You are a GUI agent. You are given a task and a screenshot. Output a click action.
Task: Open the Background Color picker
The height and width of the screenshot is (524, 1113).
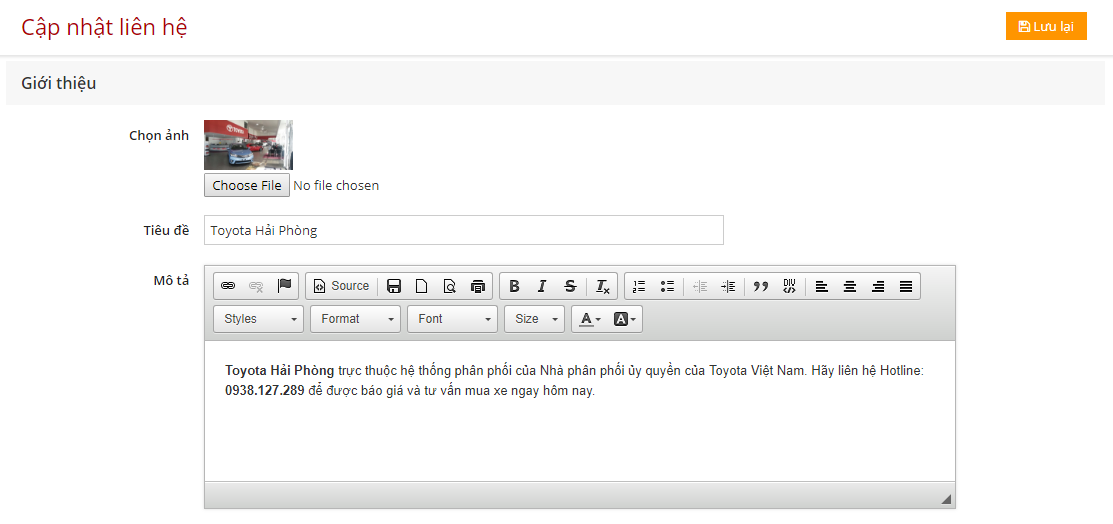pyautogui.click(x=625, y=319)
